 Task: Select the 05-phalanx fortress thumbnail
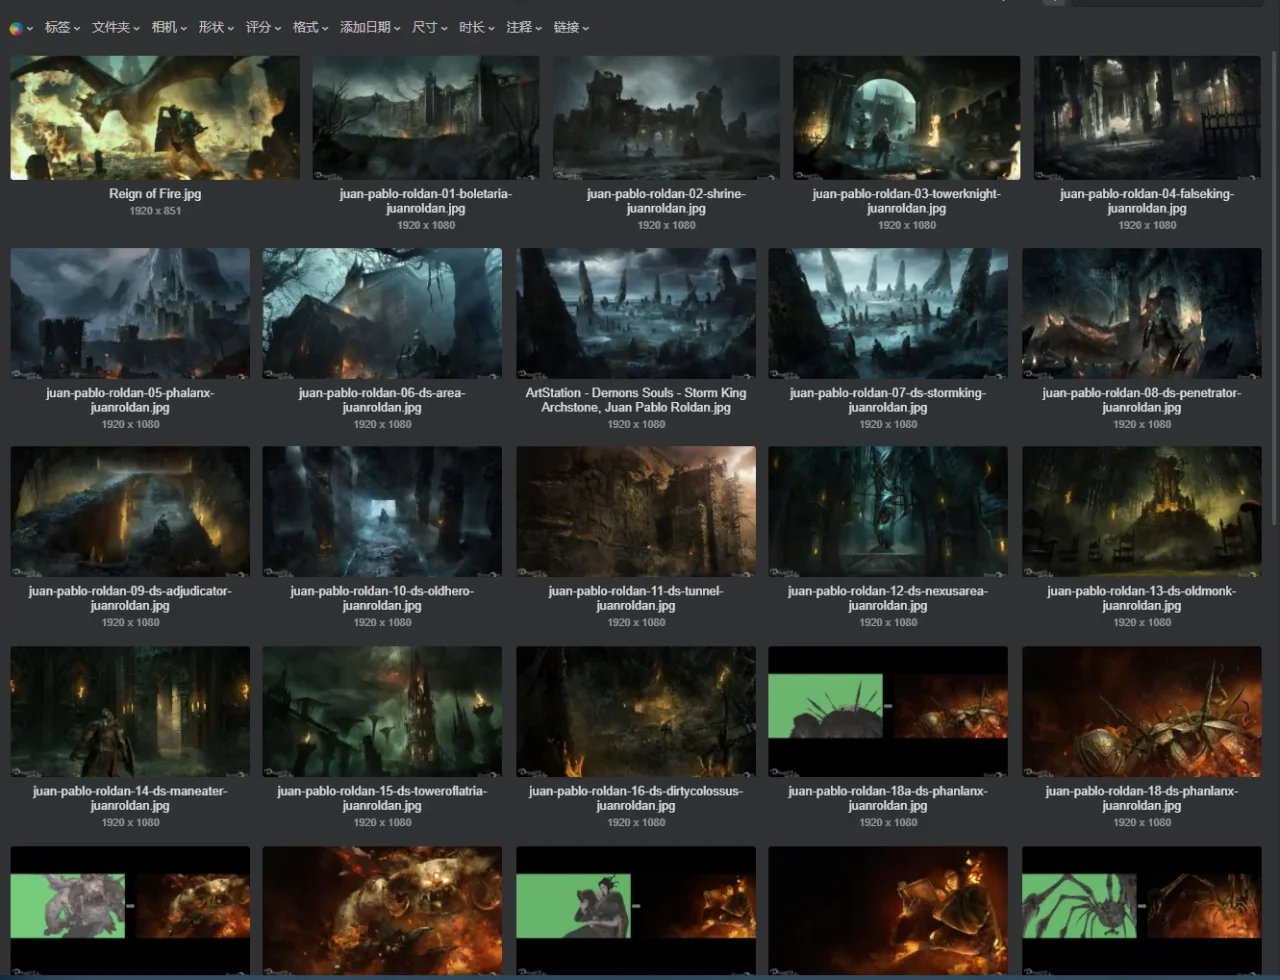(130, 313)
